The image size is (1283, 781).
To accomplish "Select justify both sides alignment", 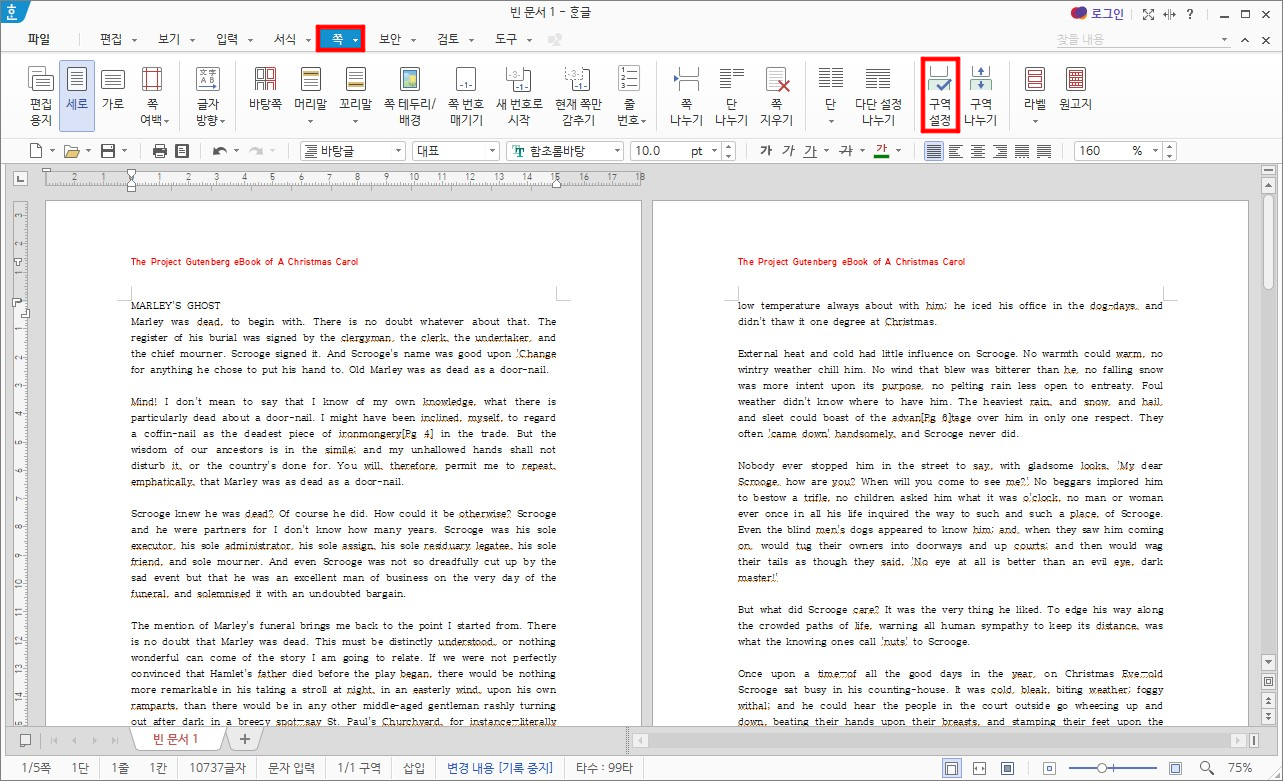I will click(x=933, y=151).
